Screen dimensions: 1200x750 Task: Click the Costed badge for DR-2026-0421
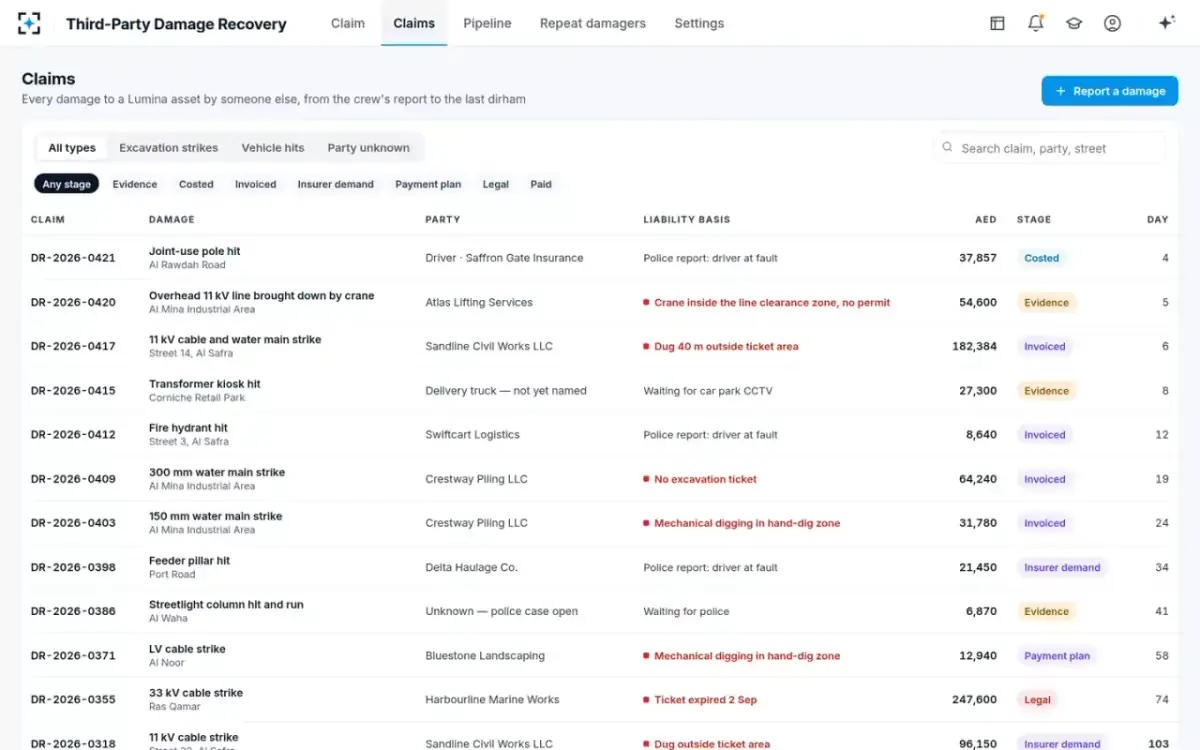coord(1041,258)
